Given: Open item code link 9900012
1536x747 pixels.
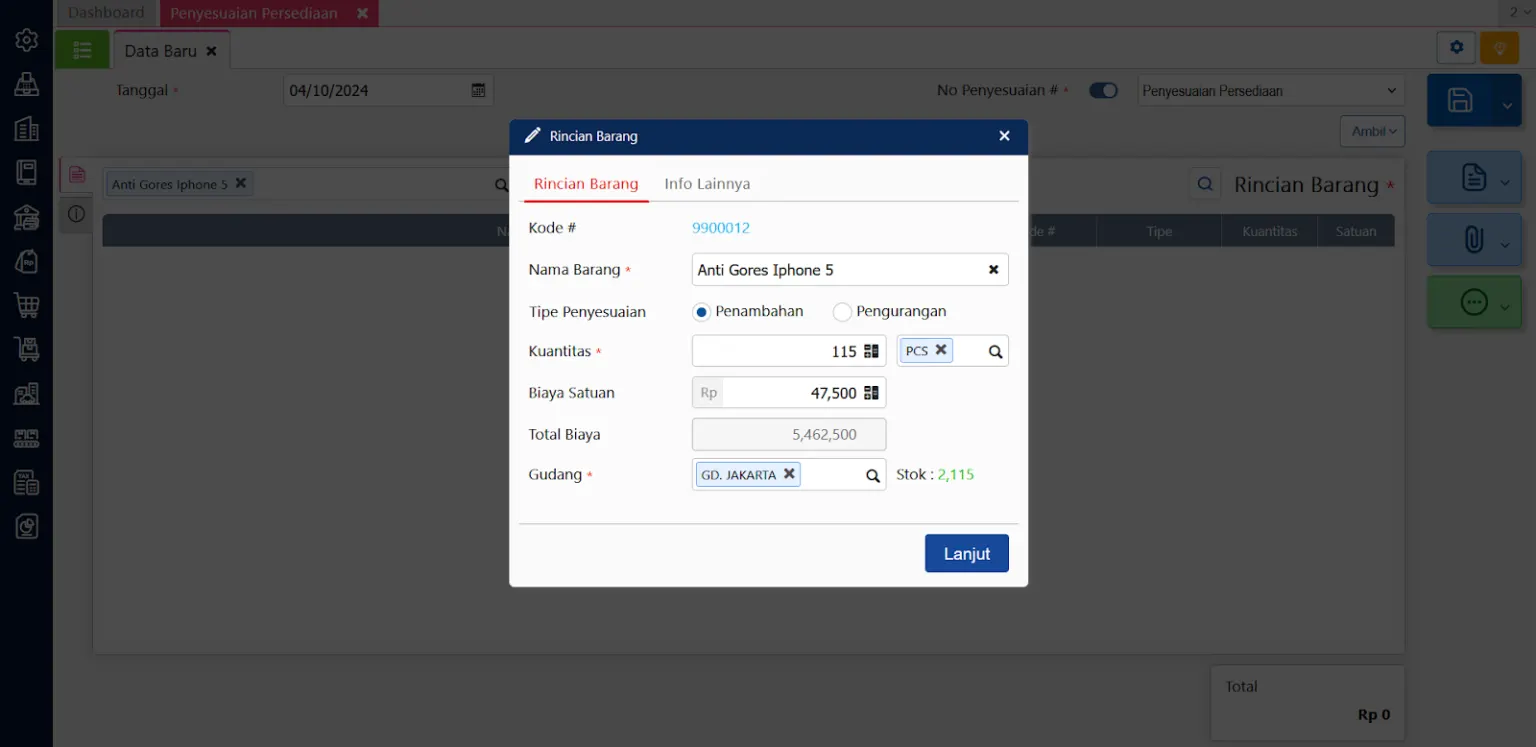Looking at the screenshot, I should 720,228.
